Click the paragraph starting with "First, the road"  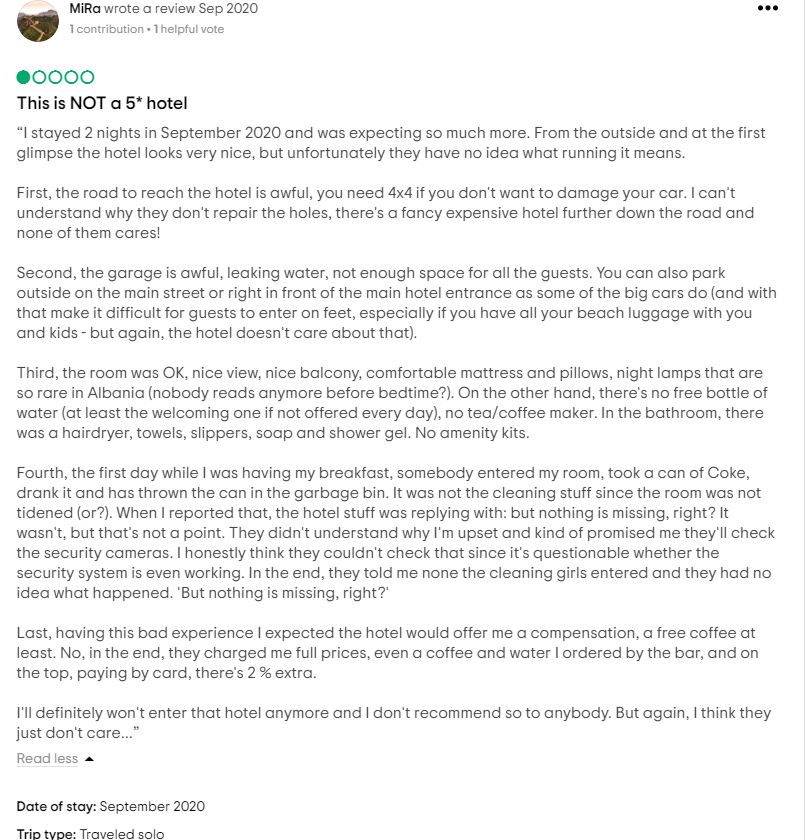tap(385, 213)
